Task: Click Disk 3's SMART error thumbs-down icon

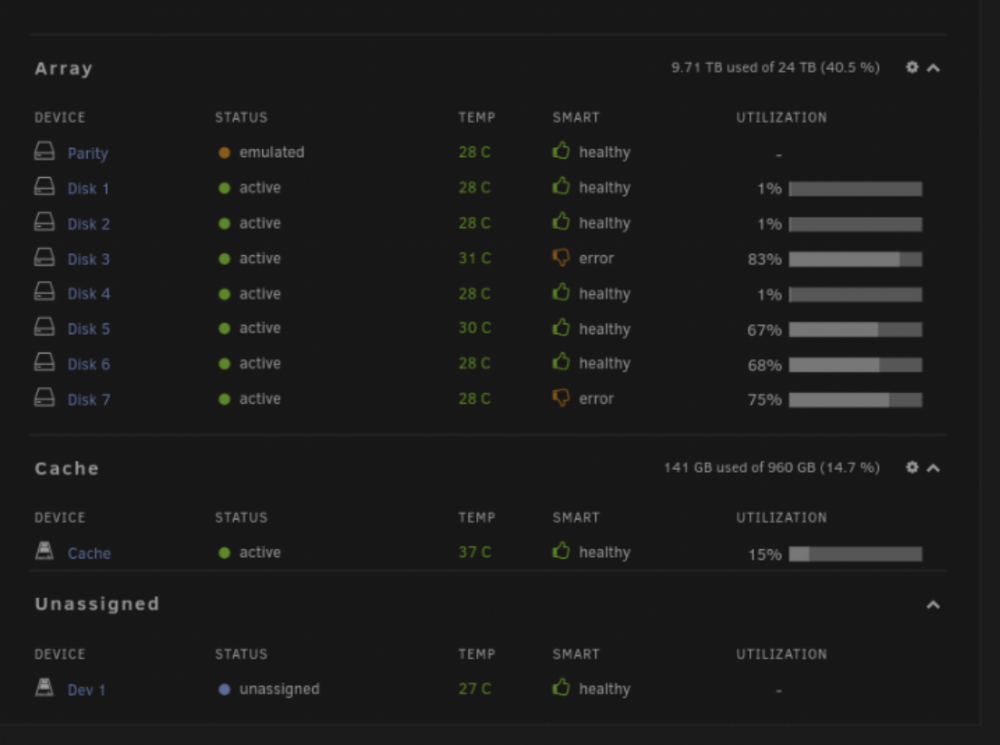Action: [x=561, y=258]
